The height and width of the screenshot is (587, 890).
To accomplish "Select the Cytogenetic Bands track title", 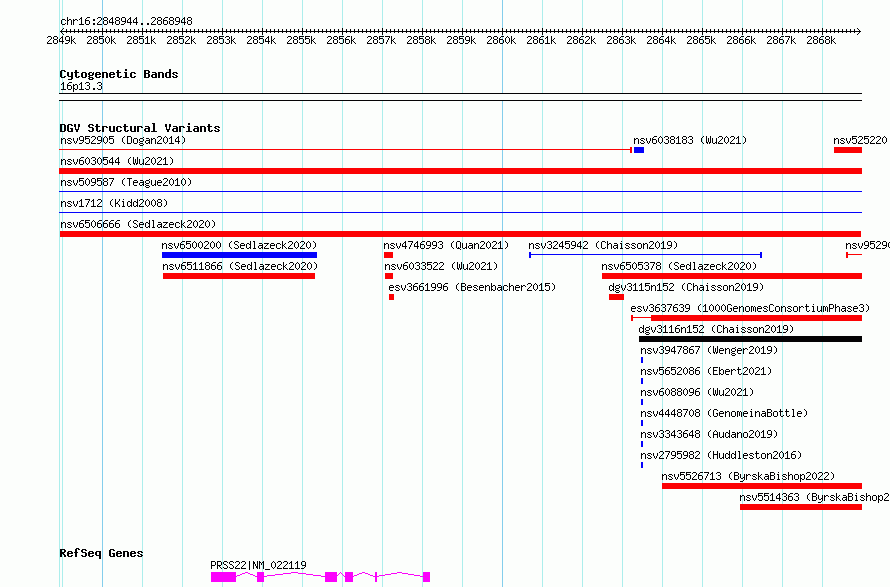I will 119,74.
